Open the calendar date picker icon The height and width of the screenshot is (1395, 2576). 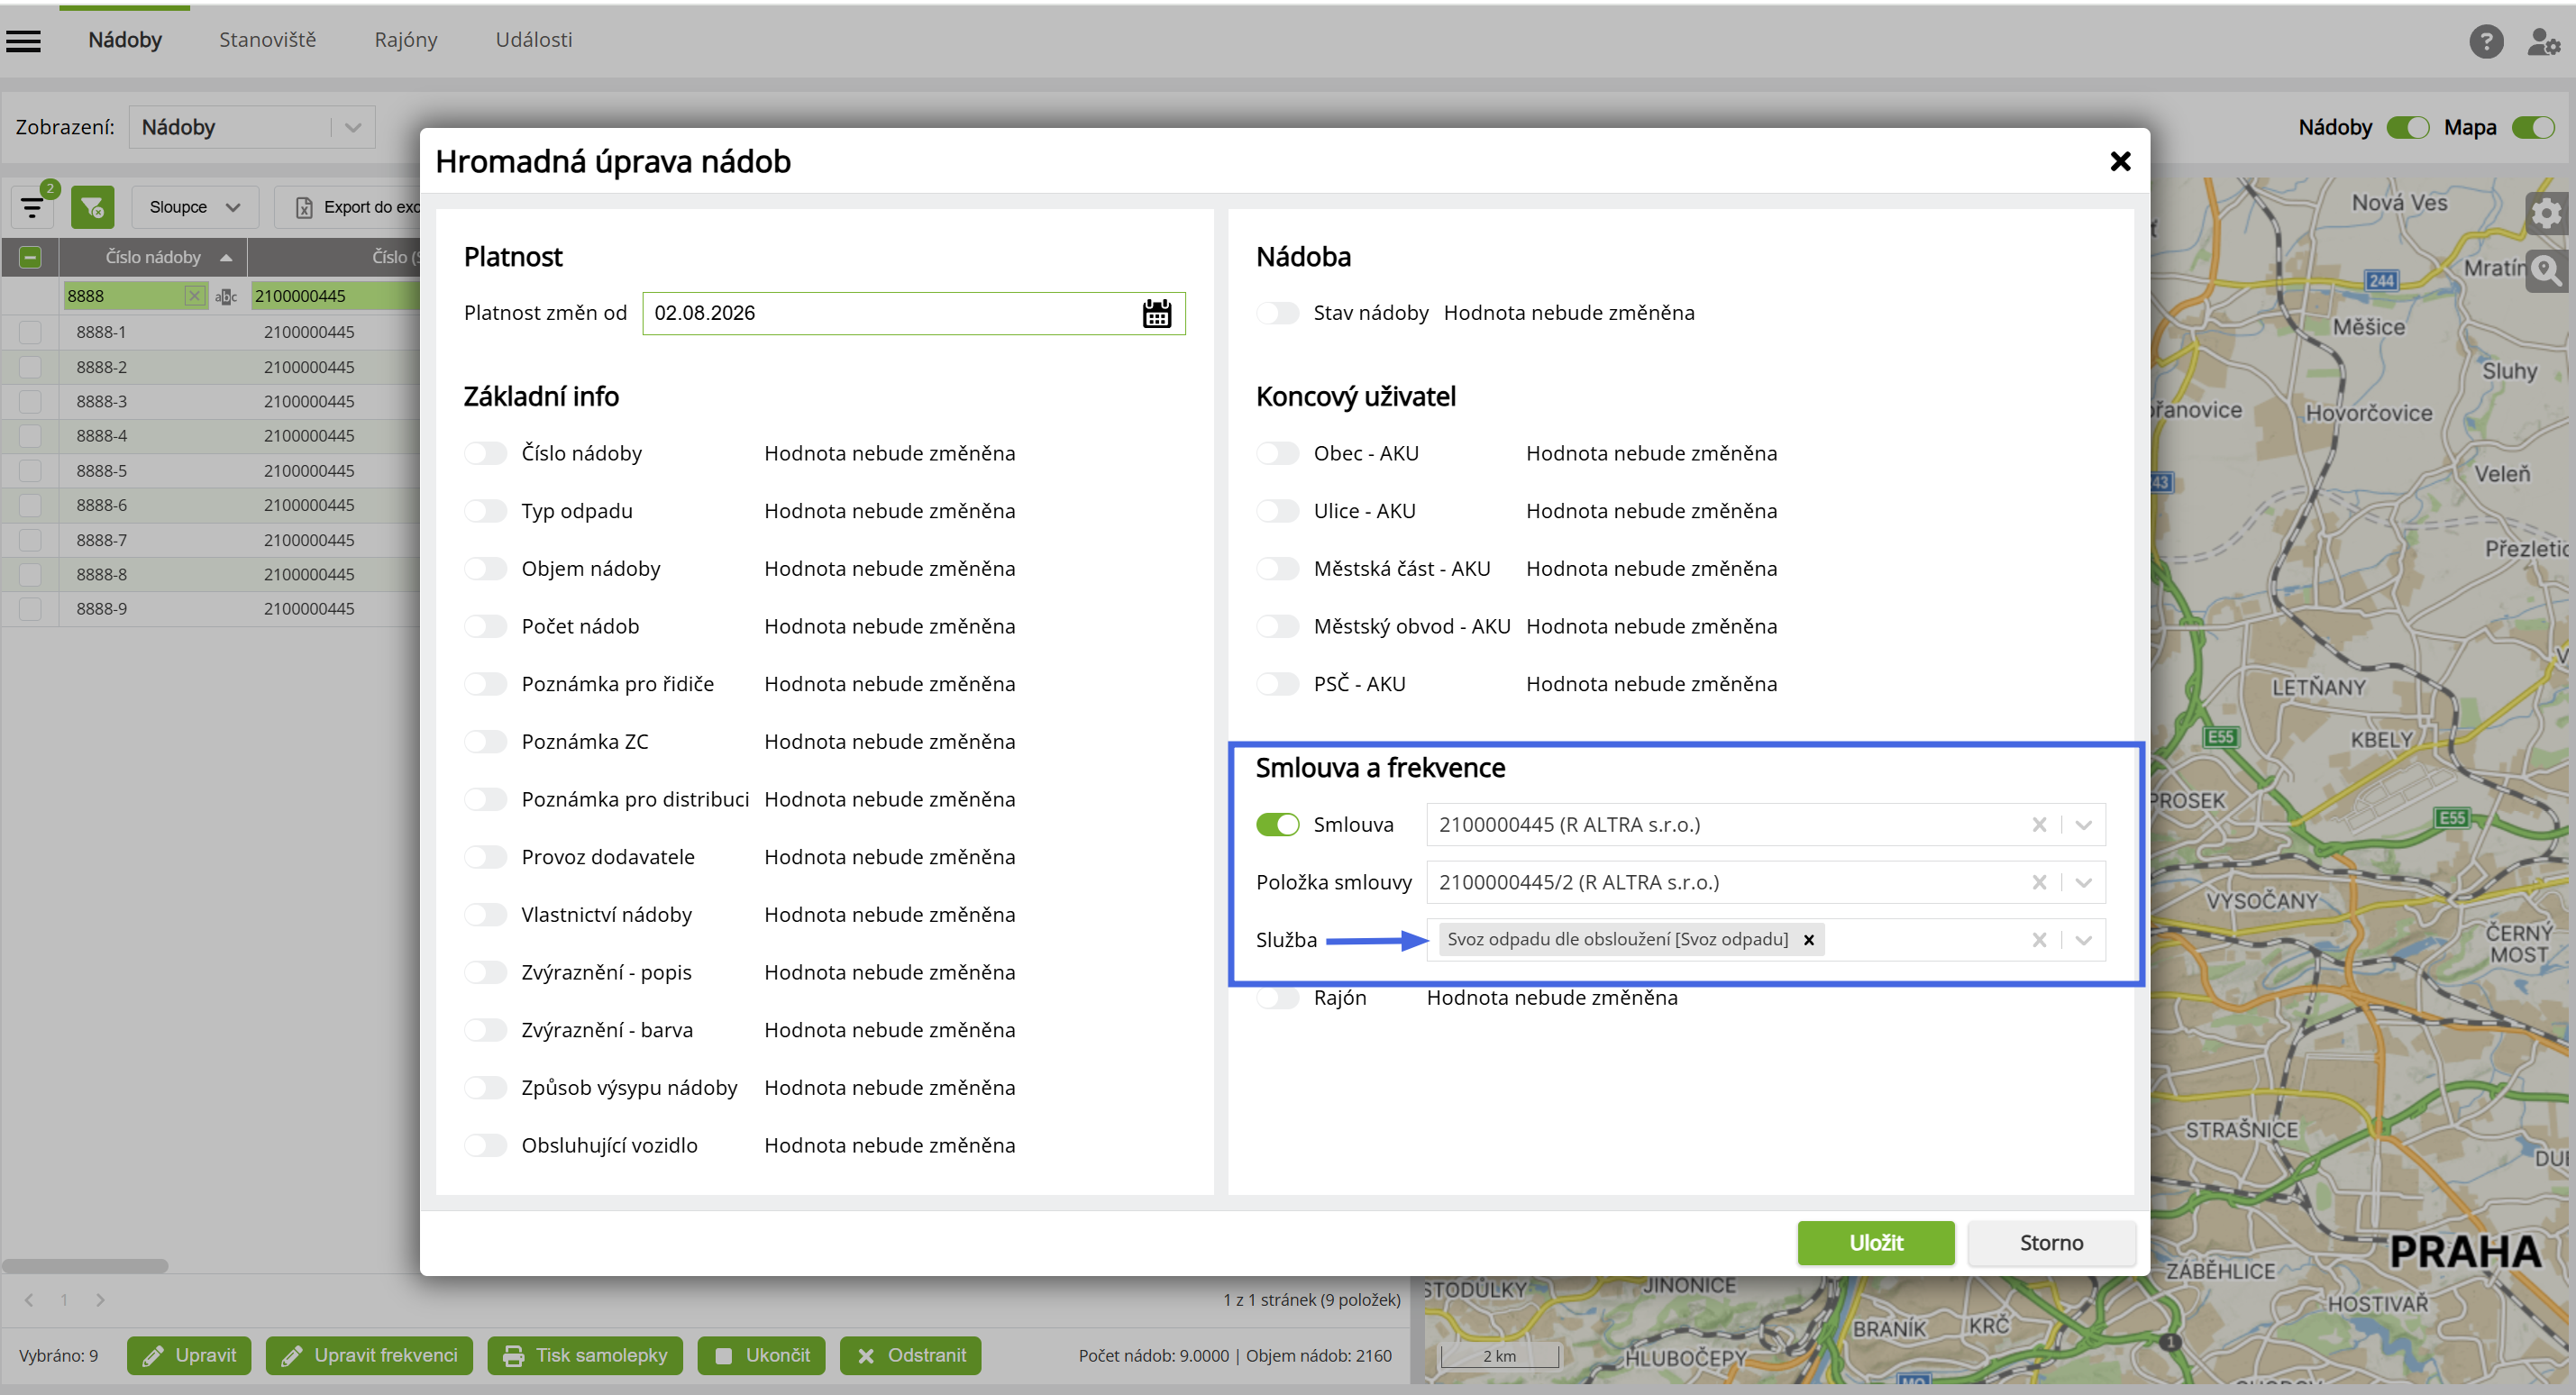1157,313
